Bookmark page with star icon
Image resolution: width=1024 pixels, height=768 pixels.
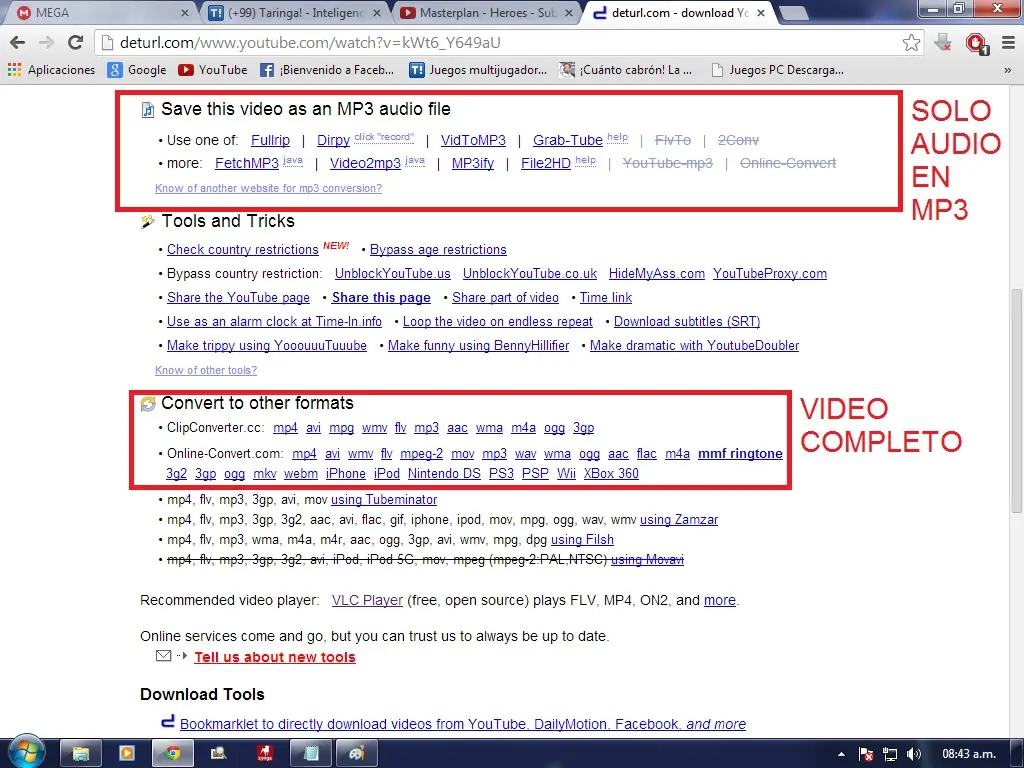pyautogui.click(x=911, y=42)
